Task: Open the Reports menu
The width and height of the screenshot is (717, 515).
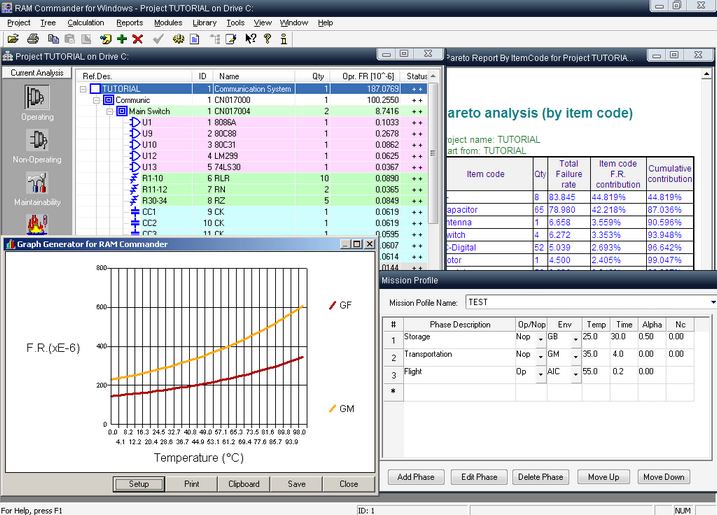Action: [129, 23]
